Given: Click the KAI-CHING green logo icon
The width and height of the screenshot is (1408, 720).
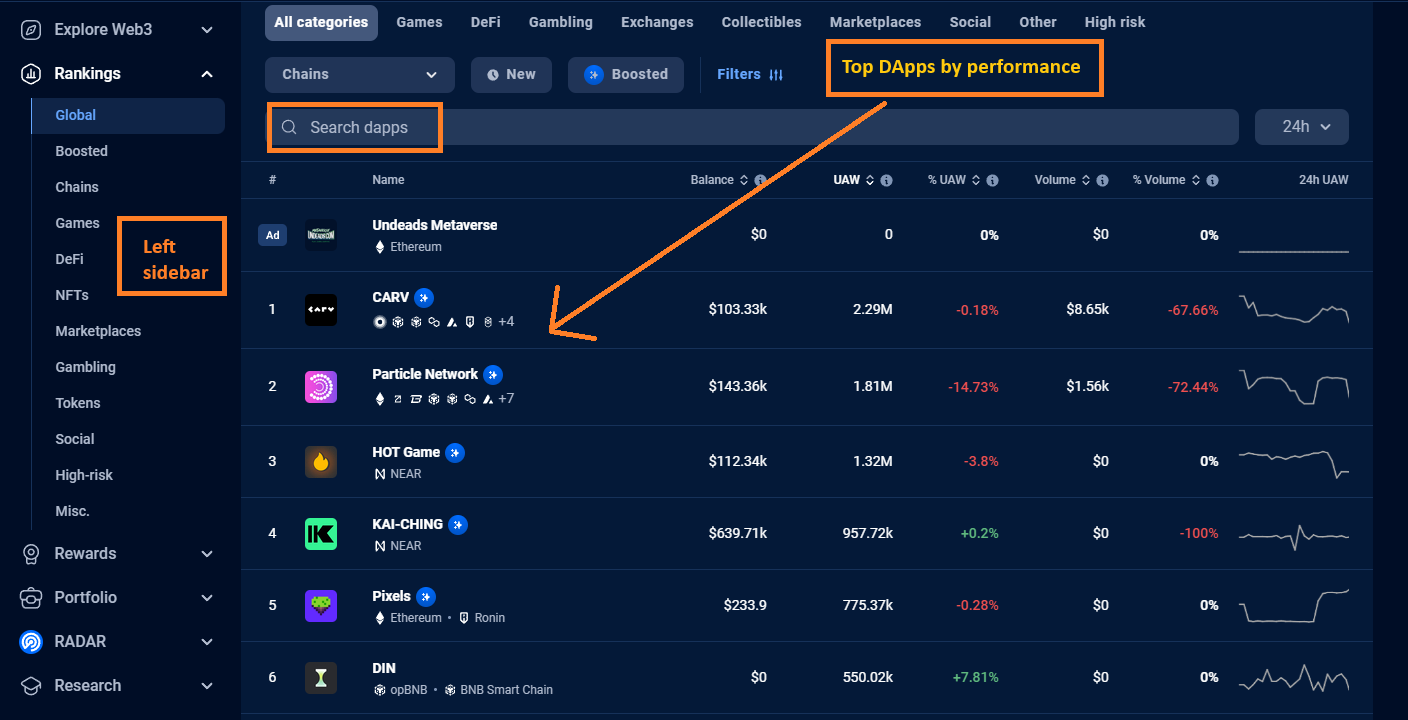Looking at the screenshot, I should point(321,534).
